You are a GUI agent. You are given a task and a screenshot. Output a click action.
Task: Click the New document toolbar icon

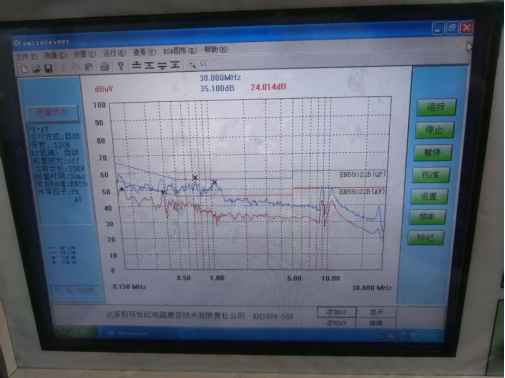click(x=24, y=69)
